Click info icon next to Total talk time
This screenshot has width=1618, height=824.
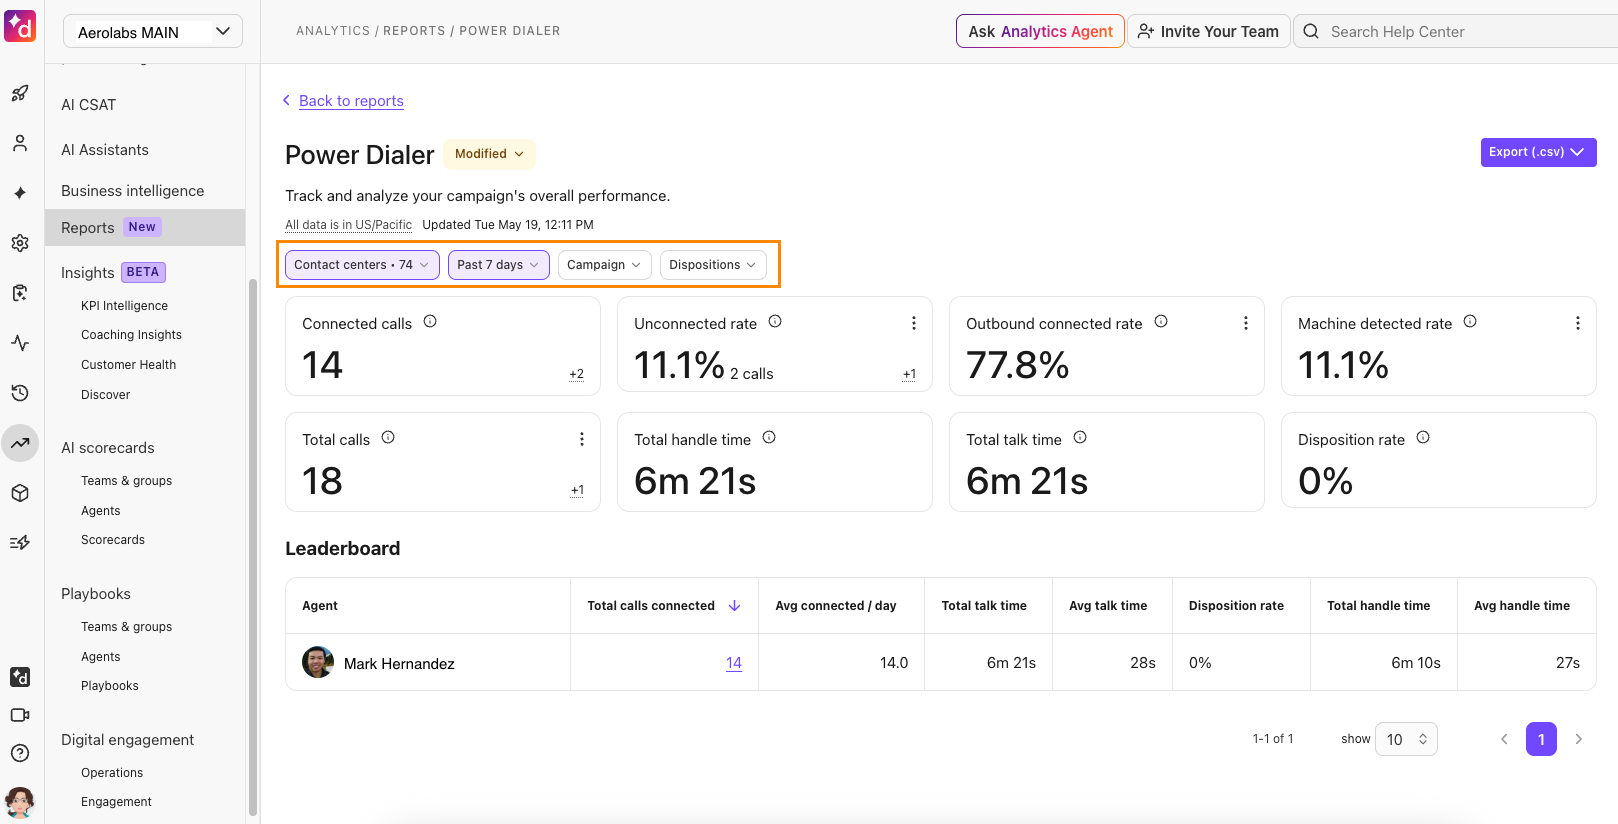click(x=1080, y=438)
